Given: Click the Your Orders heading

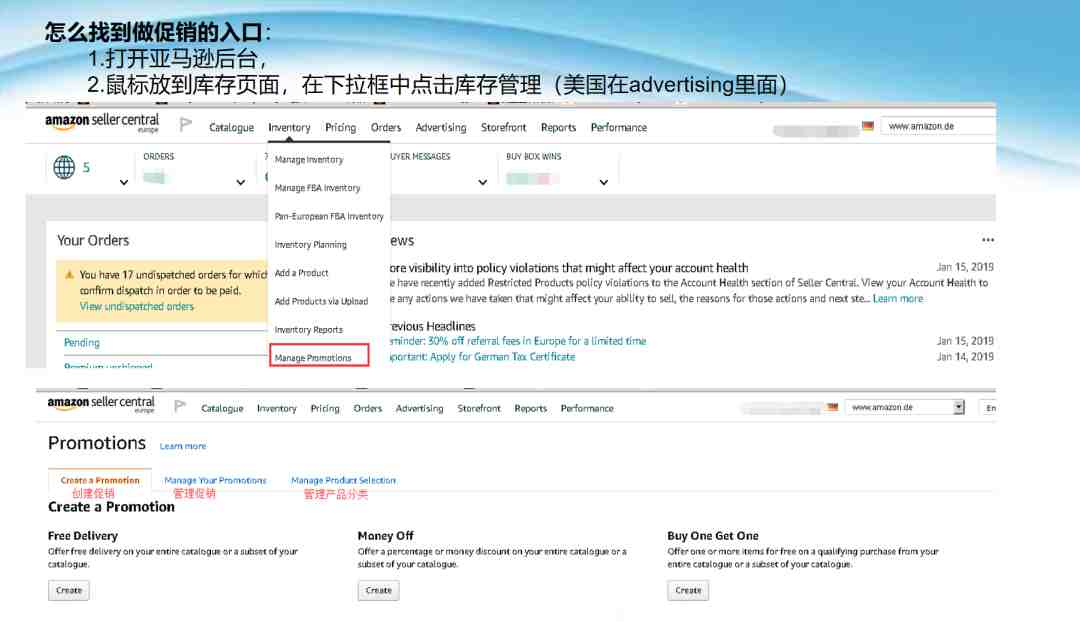Looking at the screenshot, I should pyautogui.click(x=93, y=240).
